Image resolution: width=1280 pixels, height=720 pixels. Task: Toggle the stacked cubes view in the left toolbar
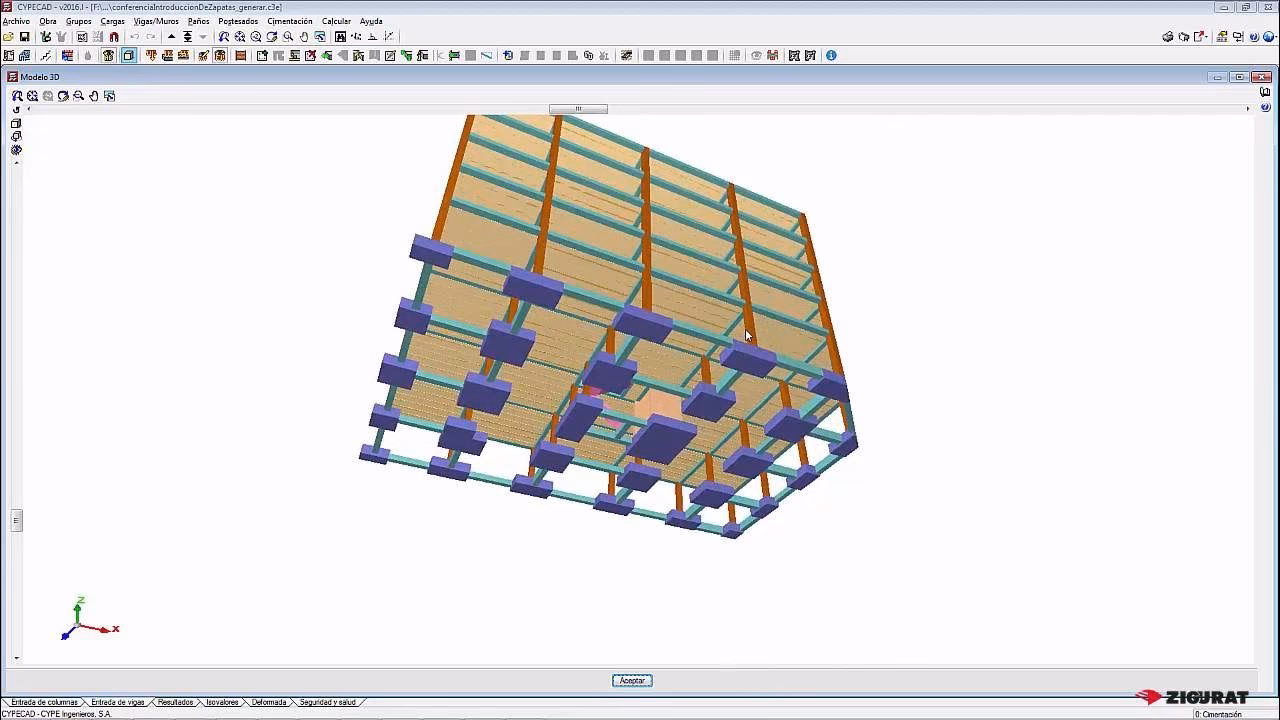(x=16, y=137)
